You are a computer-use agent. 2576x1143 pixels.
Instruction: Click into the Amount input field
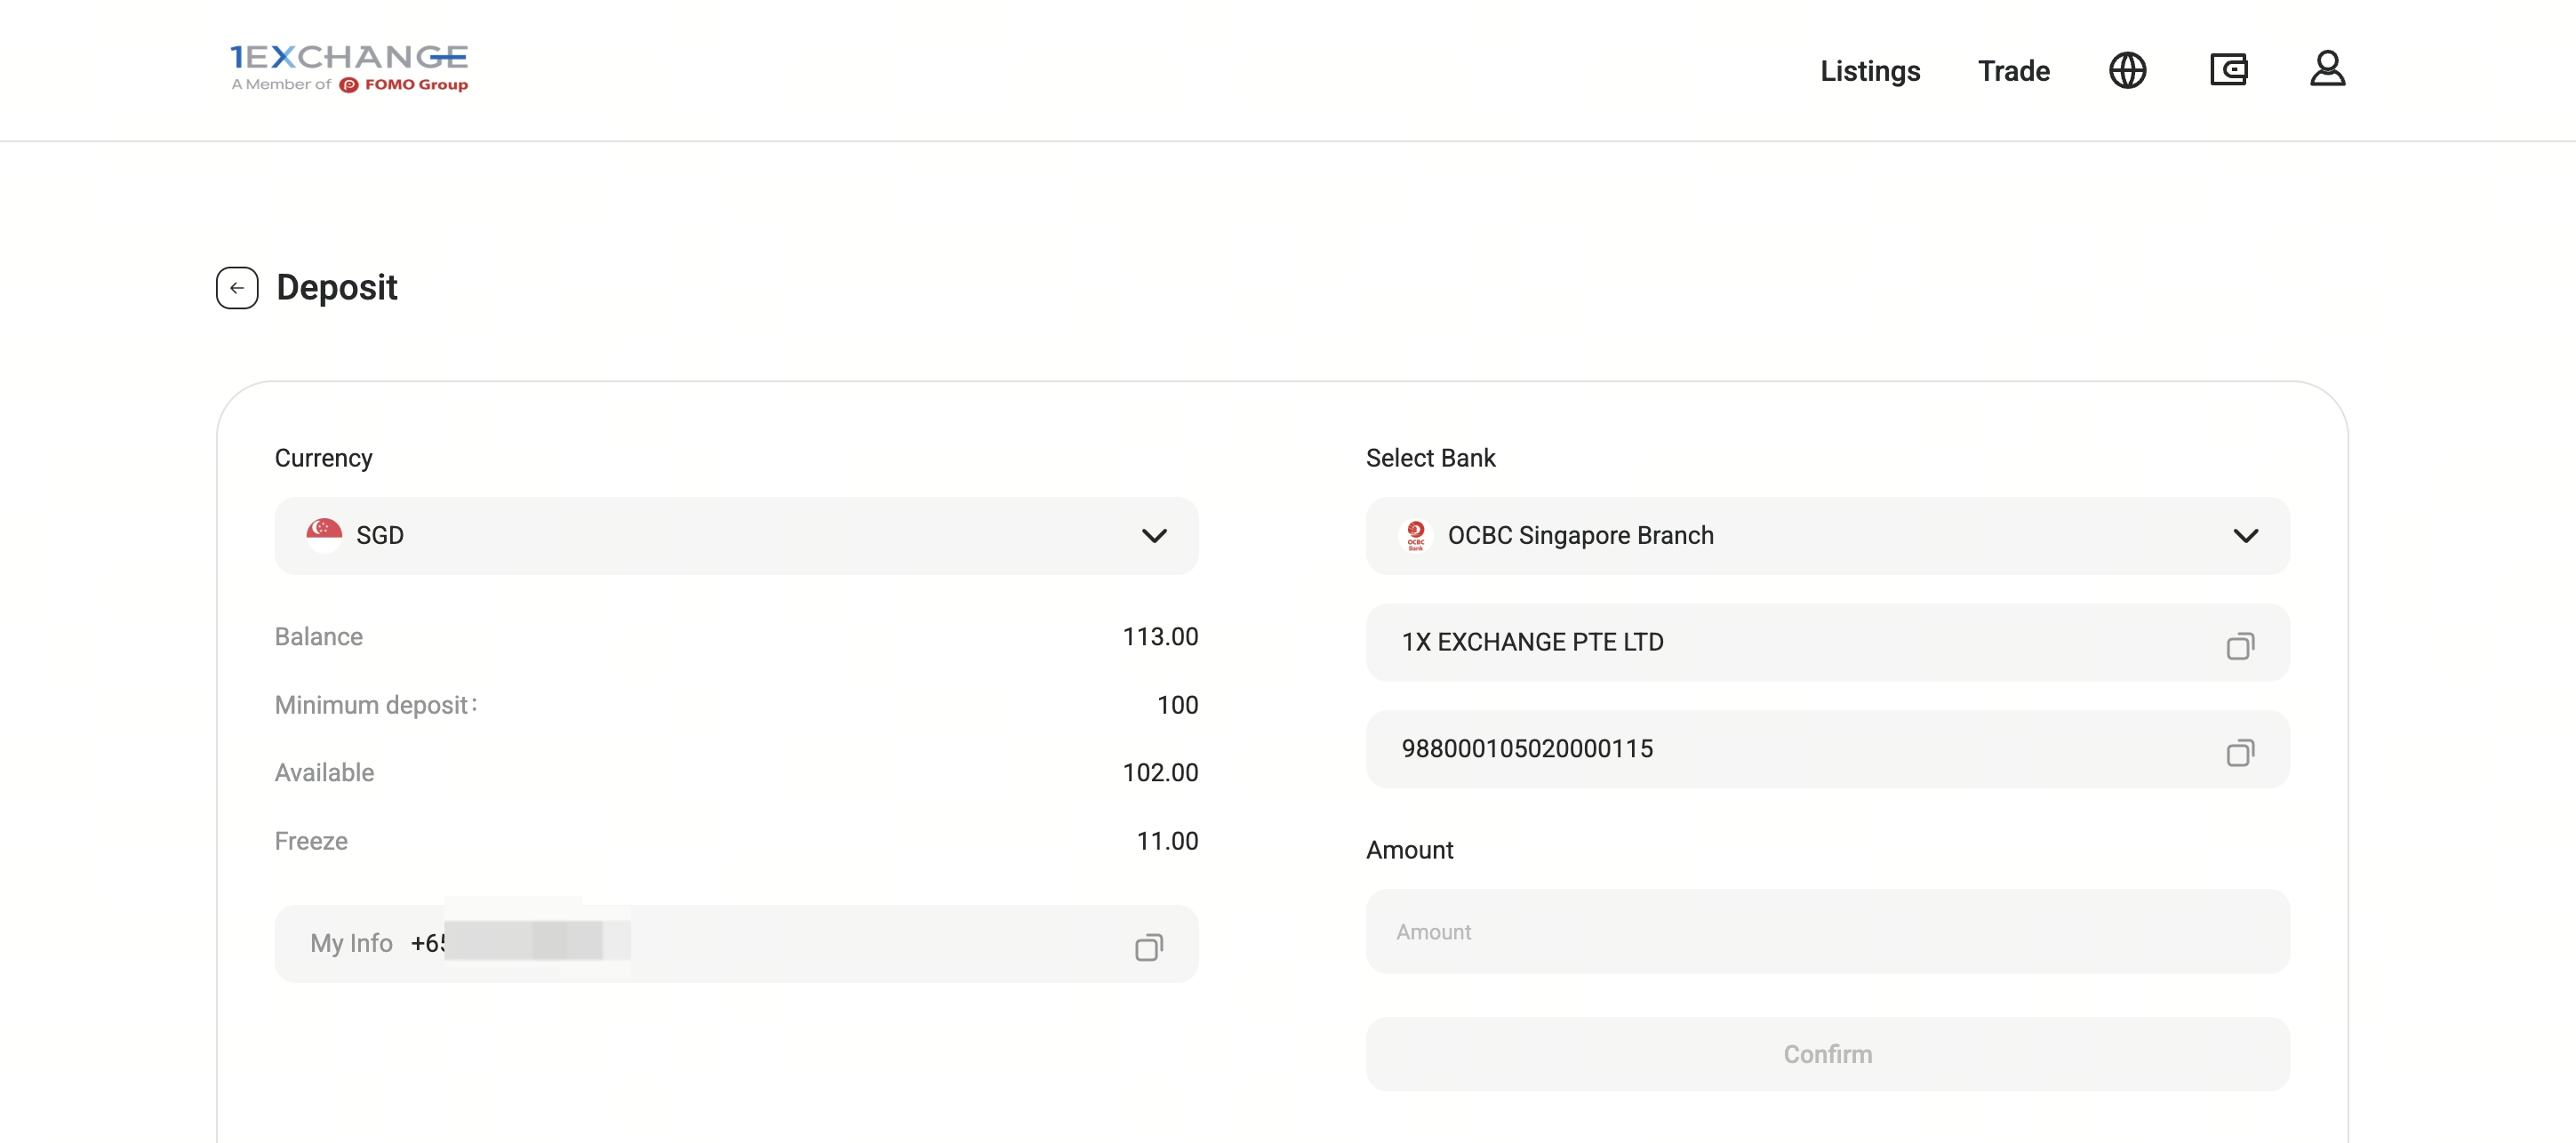[x=1826, y=931]
